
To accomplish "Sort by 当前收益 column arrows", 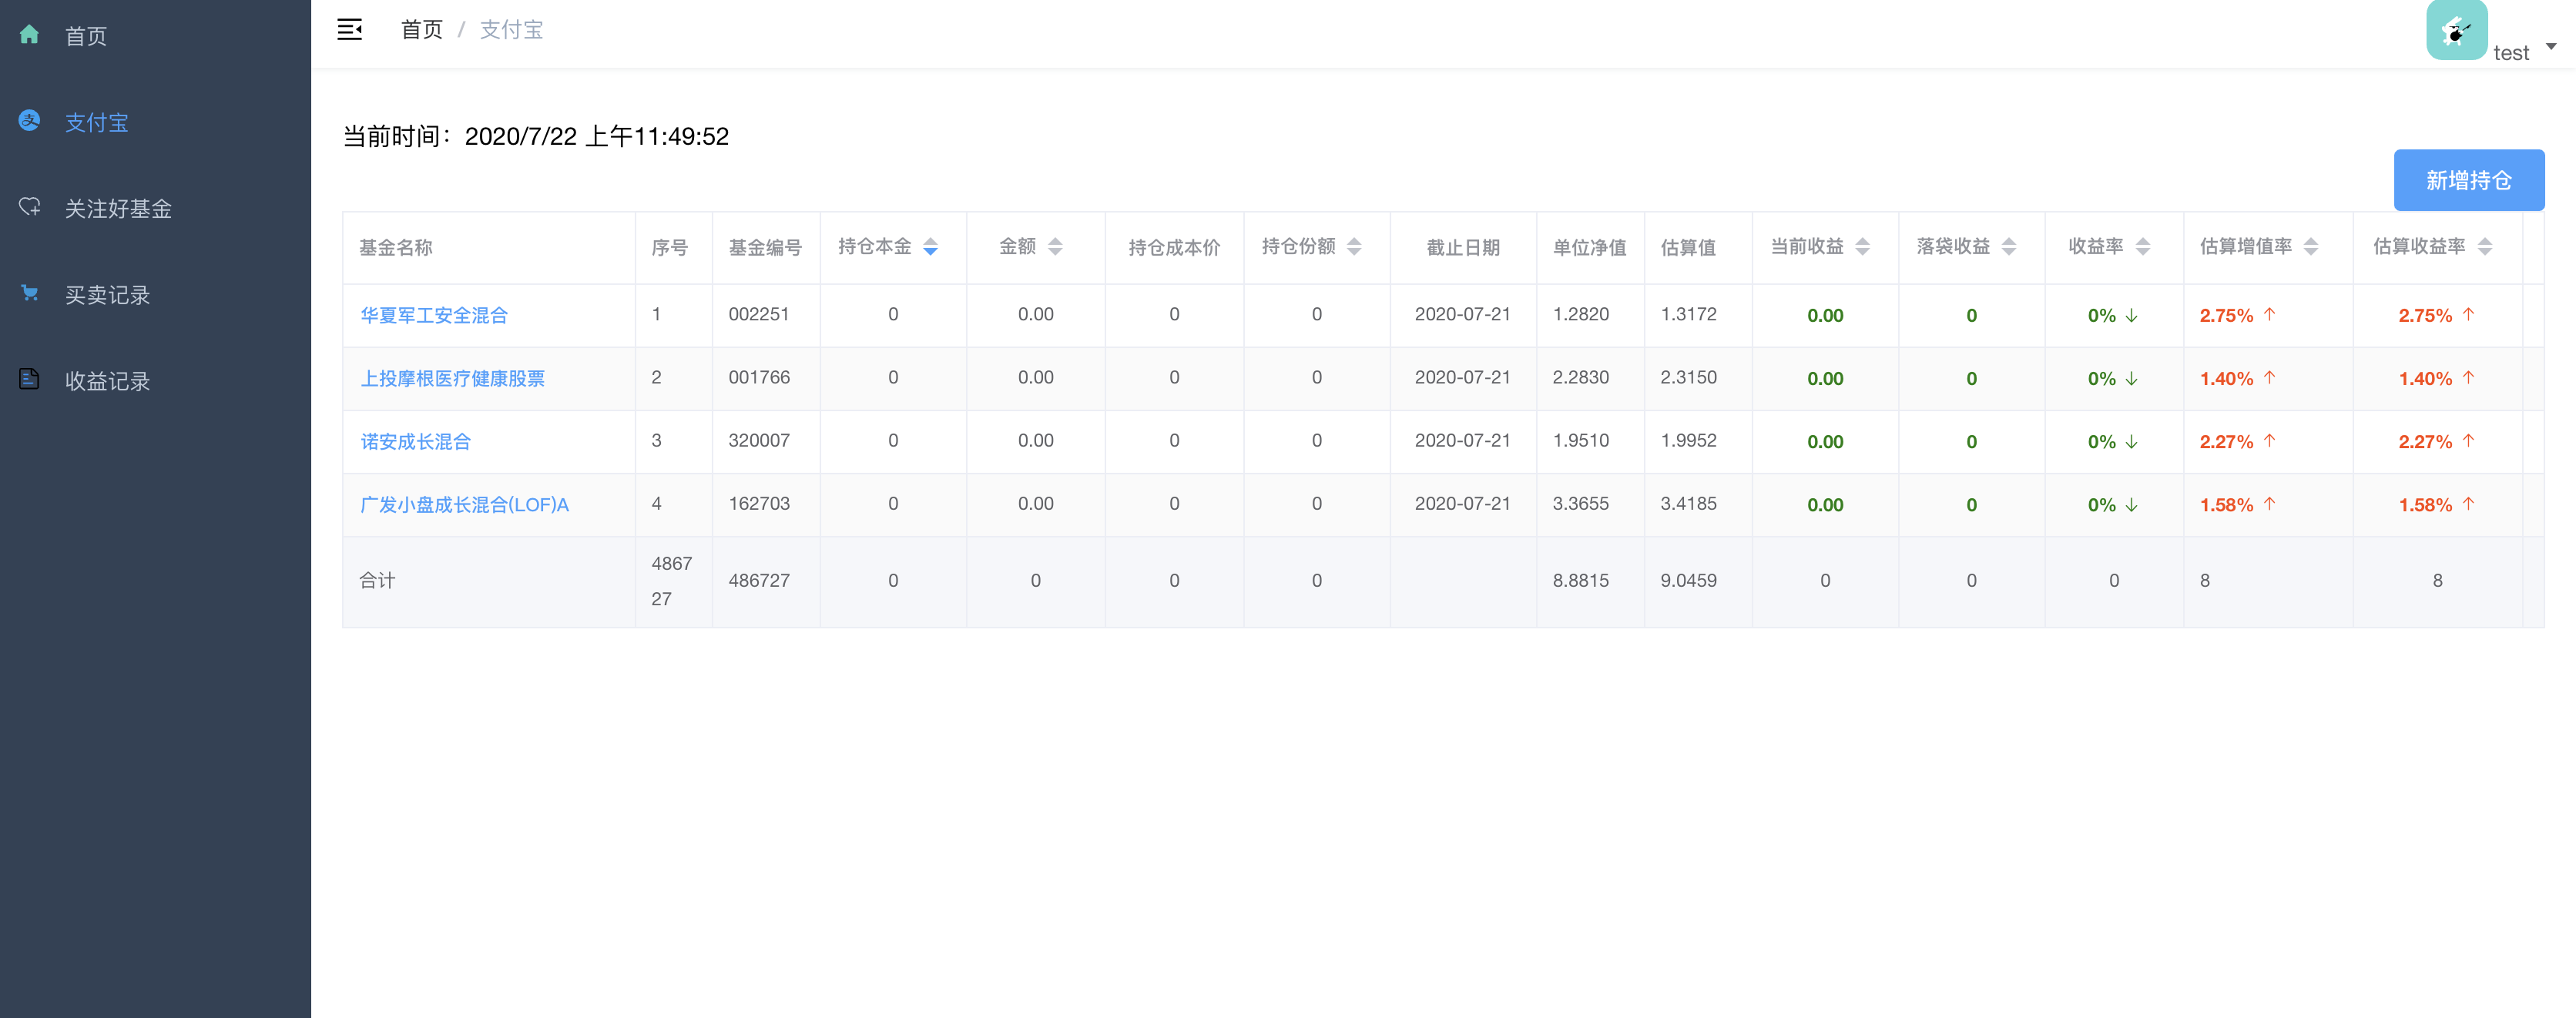I will 1862,247.
